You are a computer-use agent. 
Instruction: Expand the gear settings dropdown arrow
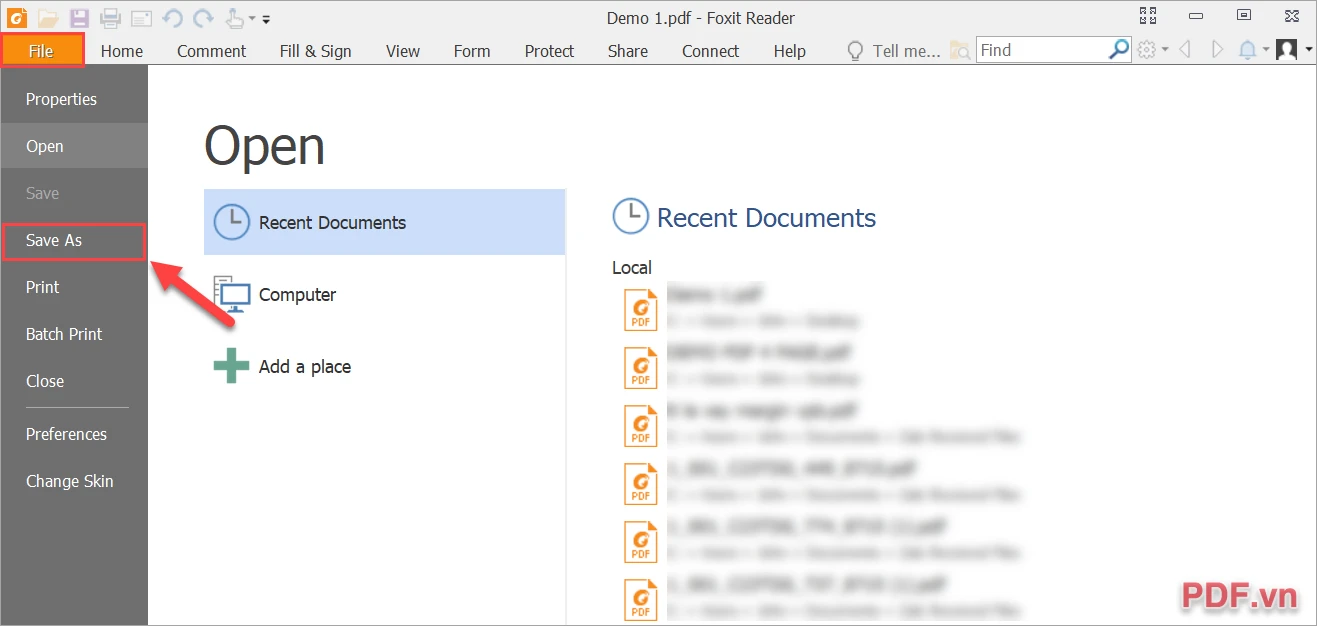[1165, 50]
